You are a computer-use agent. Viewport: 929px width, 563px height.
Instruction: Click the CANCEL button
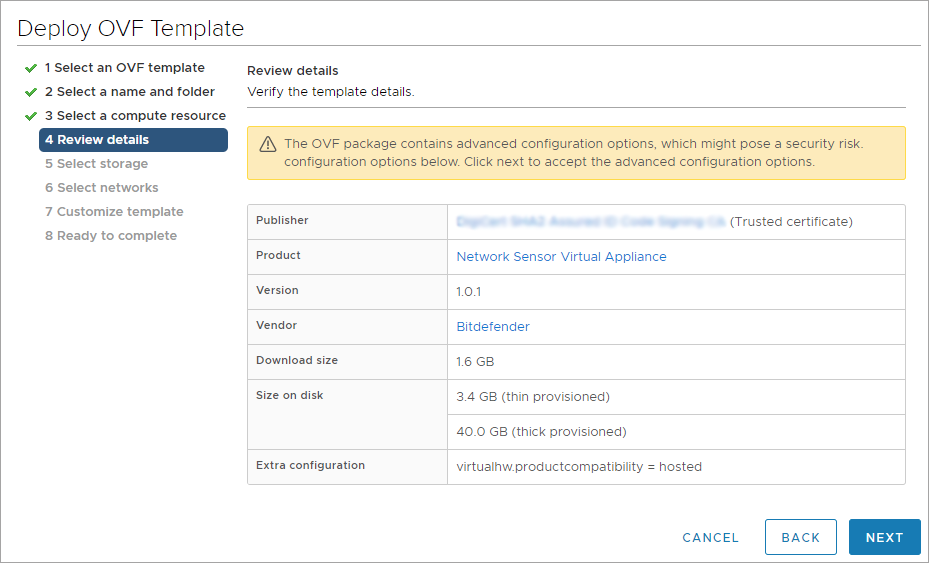pos(710,538)
